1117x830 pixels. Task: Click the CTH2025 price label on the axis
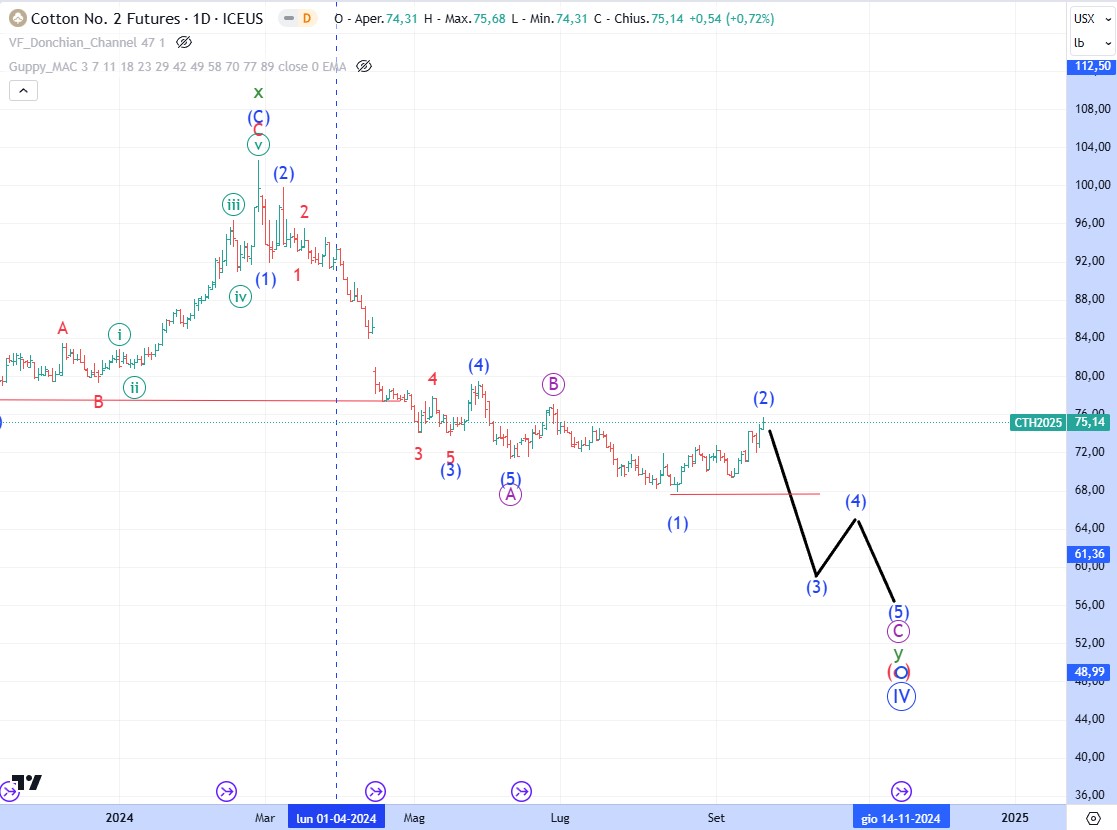point(1039,422)
